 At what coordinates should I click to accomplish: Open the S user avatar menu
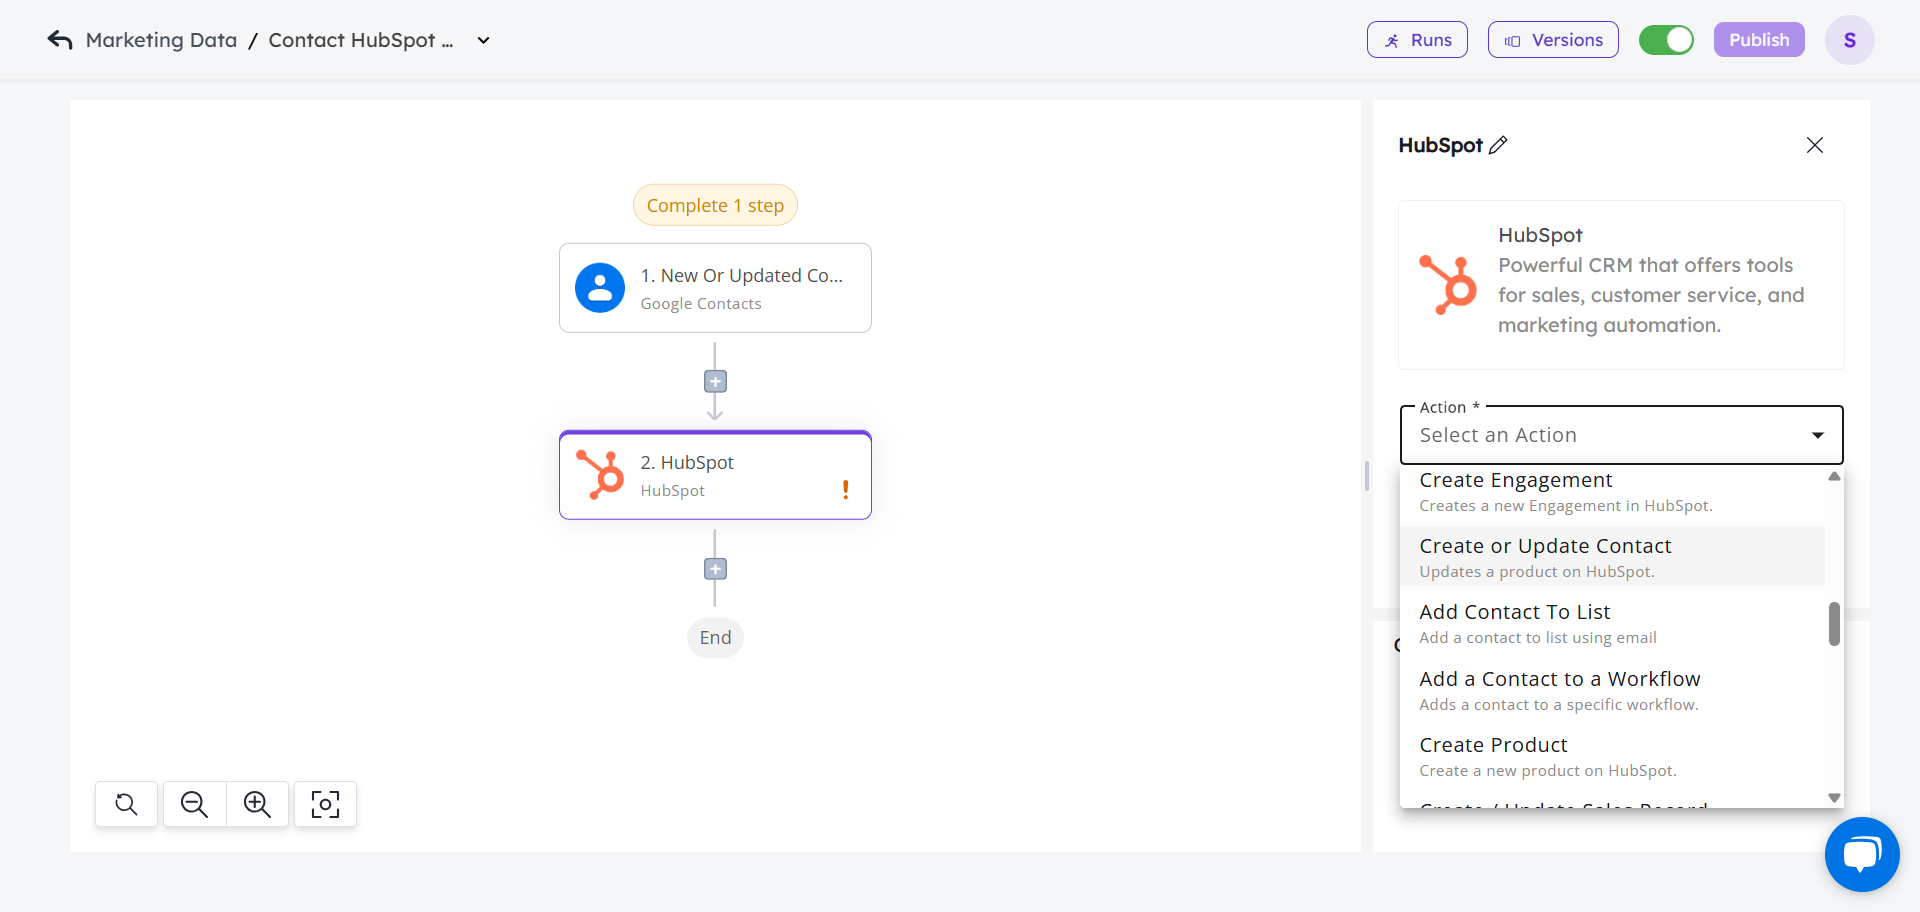click(1849, 40)
